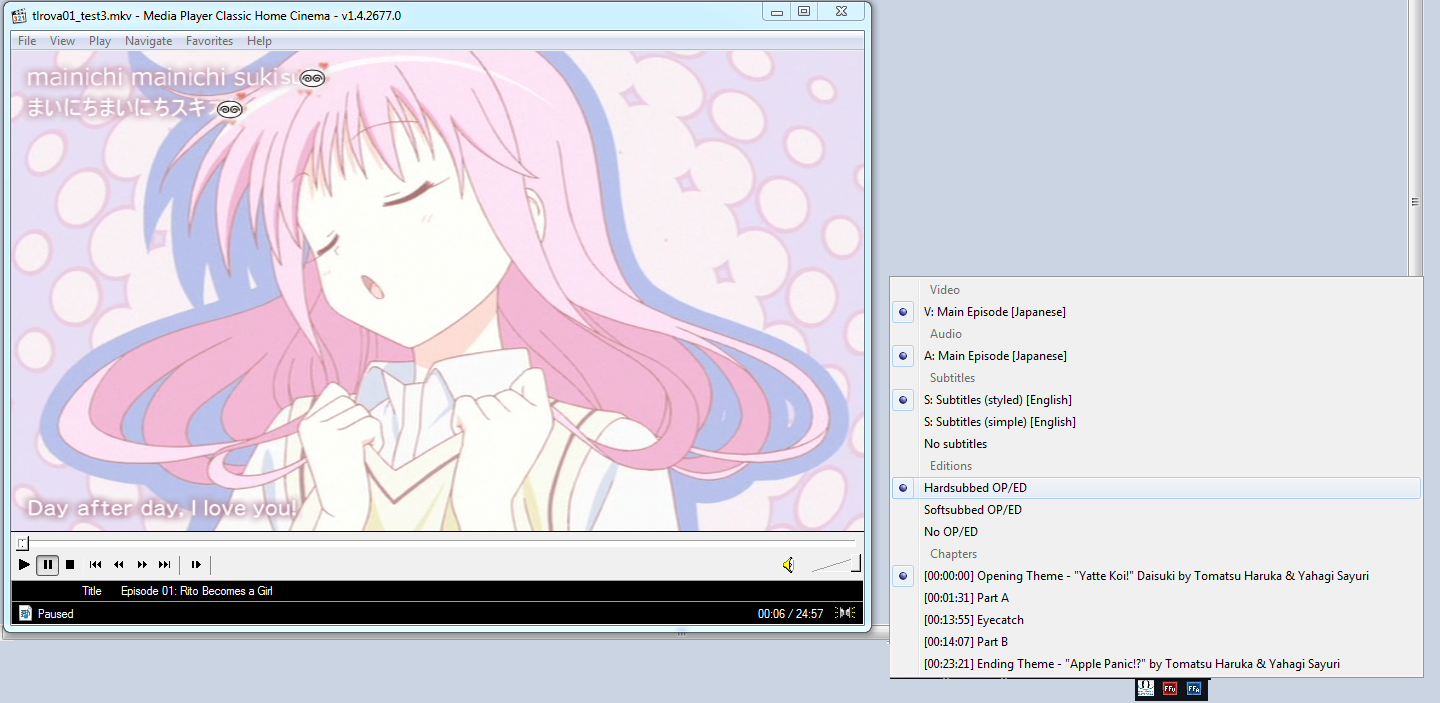This screenshot has height=703, width=1440.
Task: Skip ahead with the Next chapter button
Action: coord(165,565)
